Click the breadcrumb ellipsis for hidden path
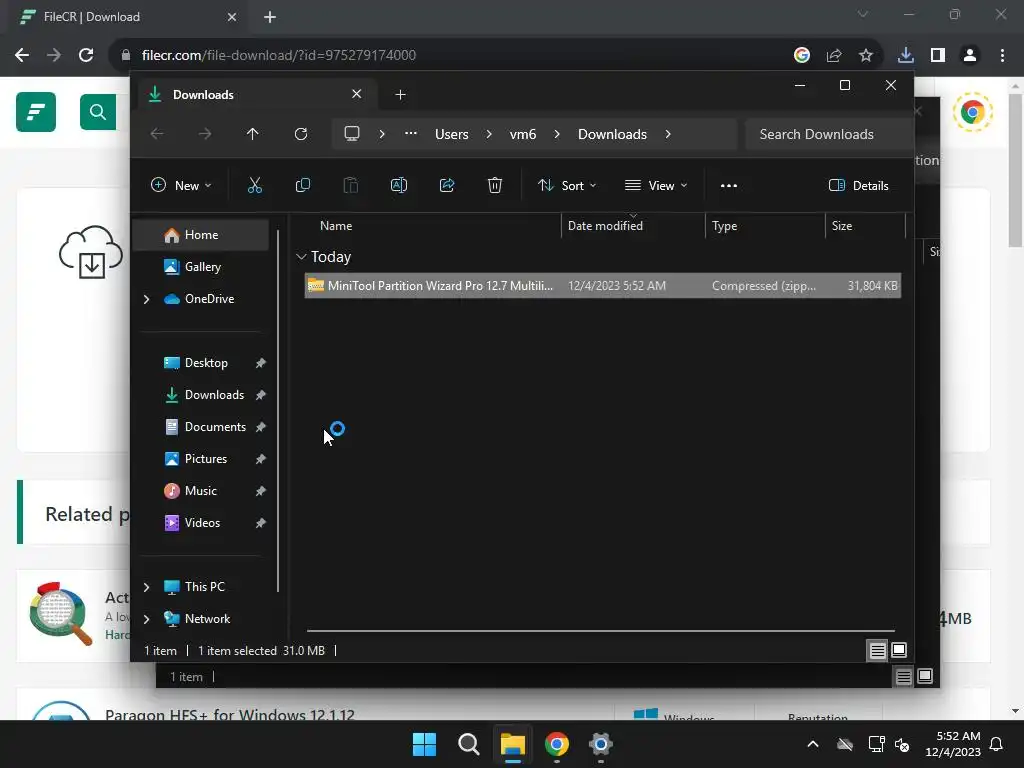Screen dimensions: 1024x768 click(x=410, y=133)
